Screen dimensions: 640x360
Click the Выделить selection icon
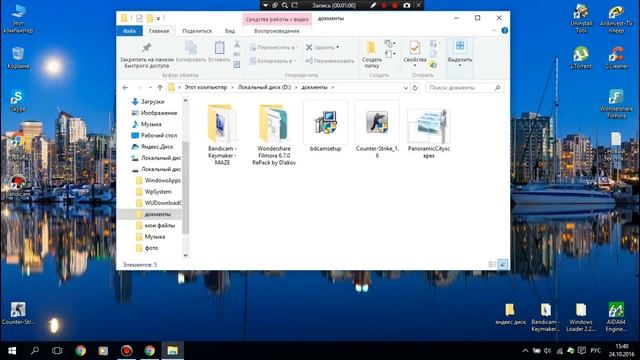click(460, 46)
